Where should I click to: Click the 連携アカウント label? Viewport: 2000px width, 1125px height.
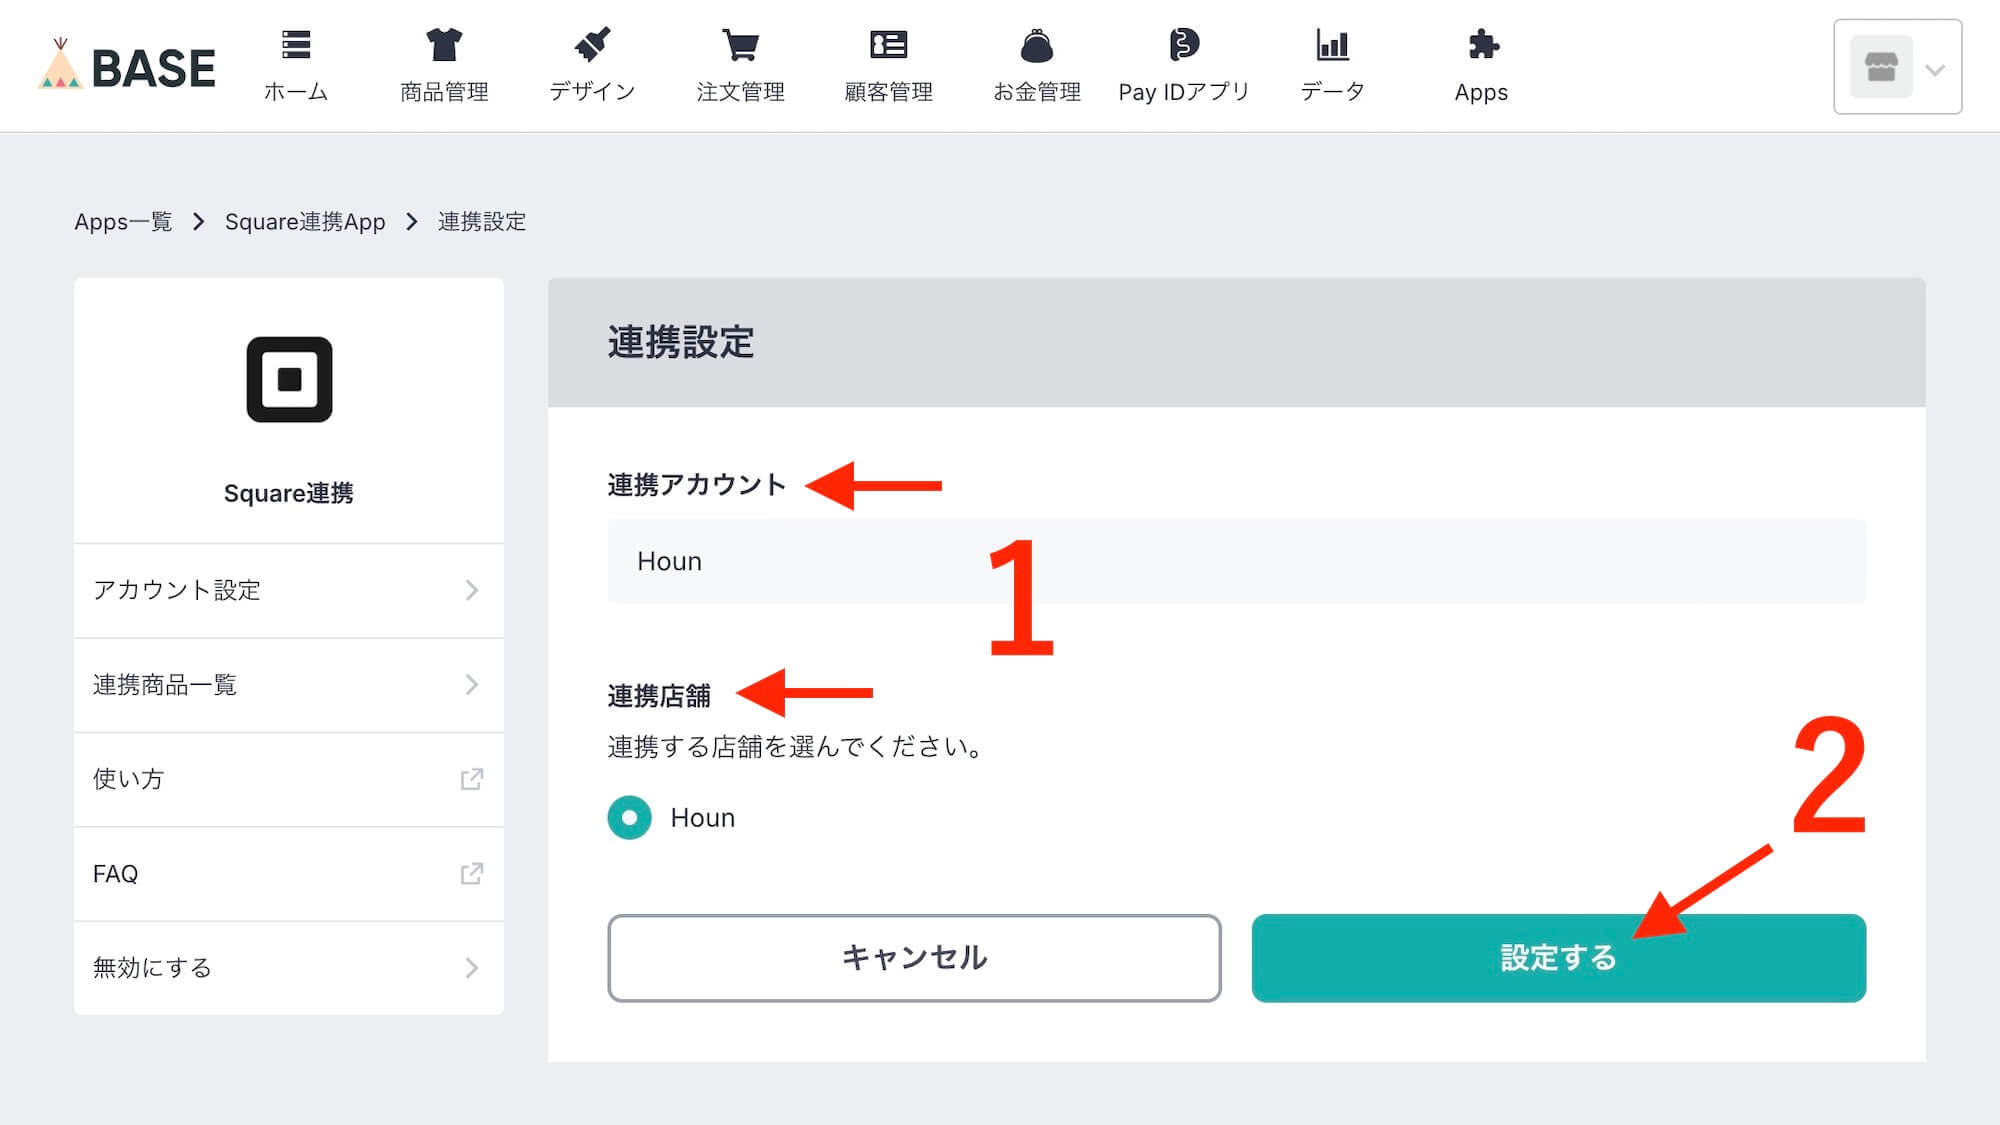pos(696,485)
